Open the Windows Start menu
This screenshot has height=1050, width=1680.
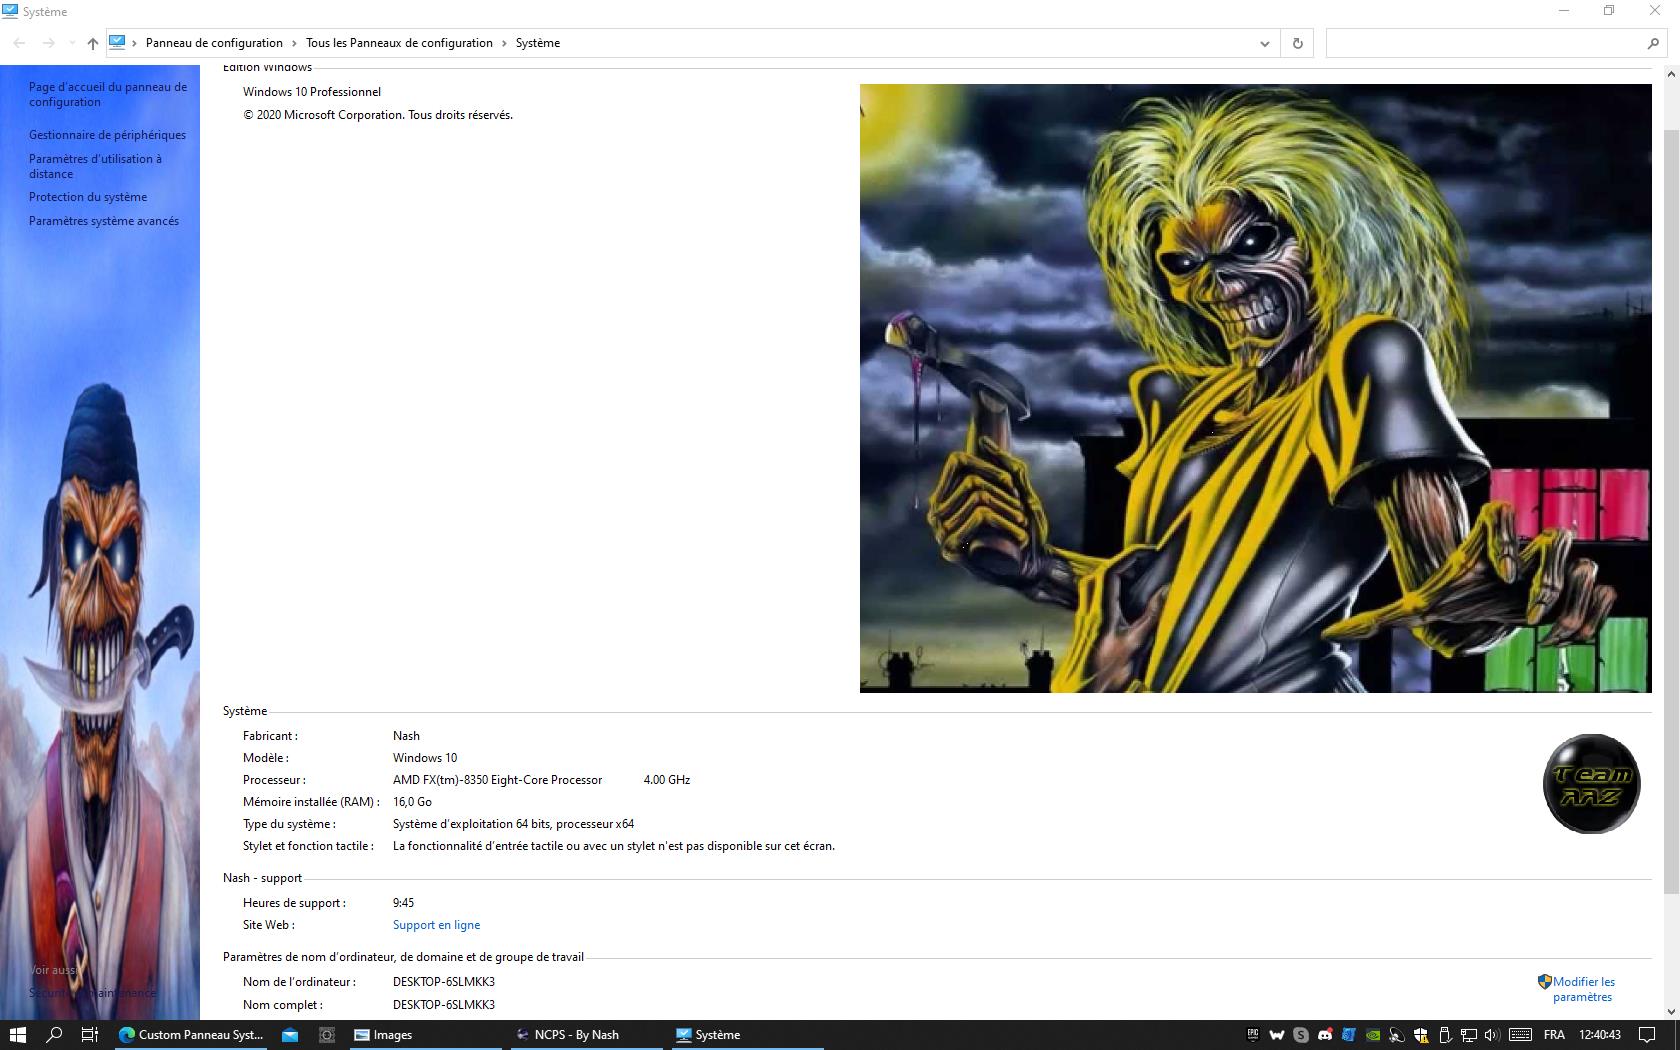(x=17, y=1035)
